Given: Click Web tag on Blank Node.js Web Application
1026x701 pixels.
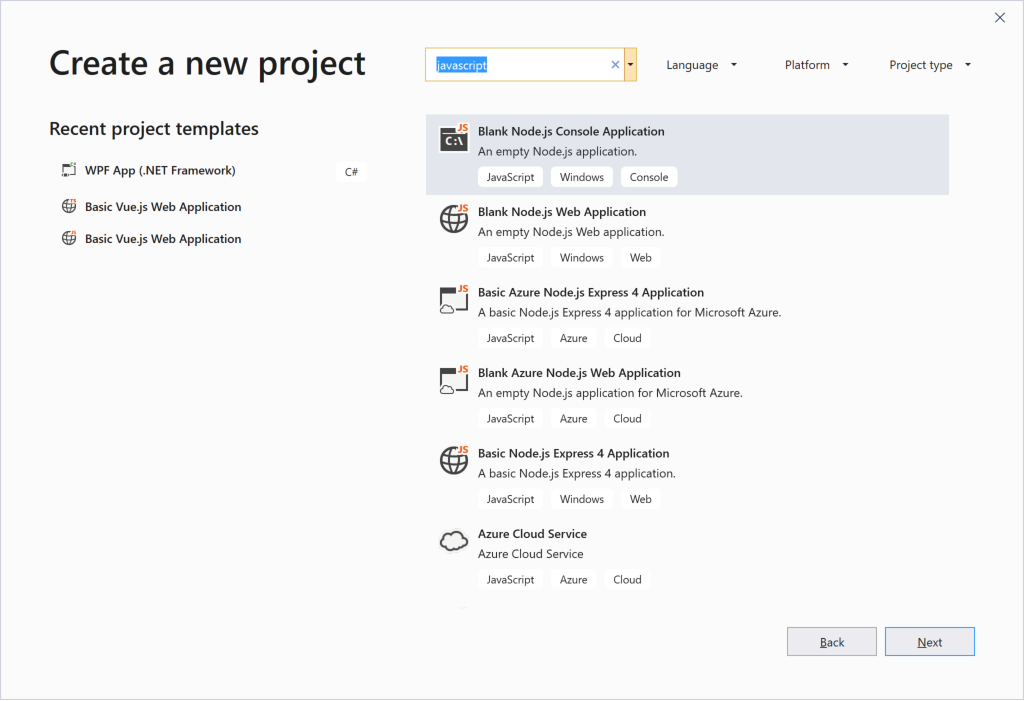Looking at the screenshot, I should tap(641, 258).
